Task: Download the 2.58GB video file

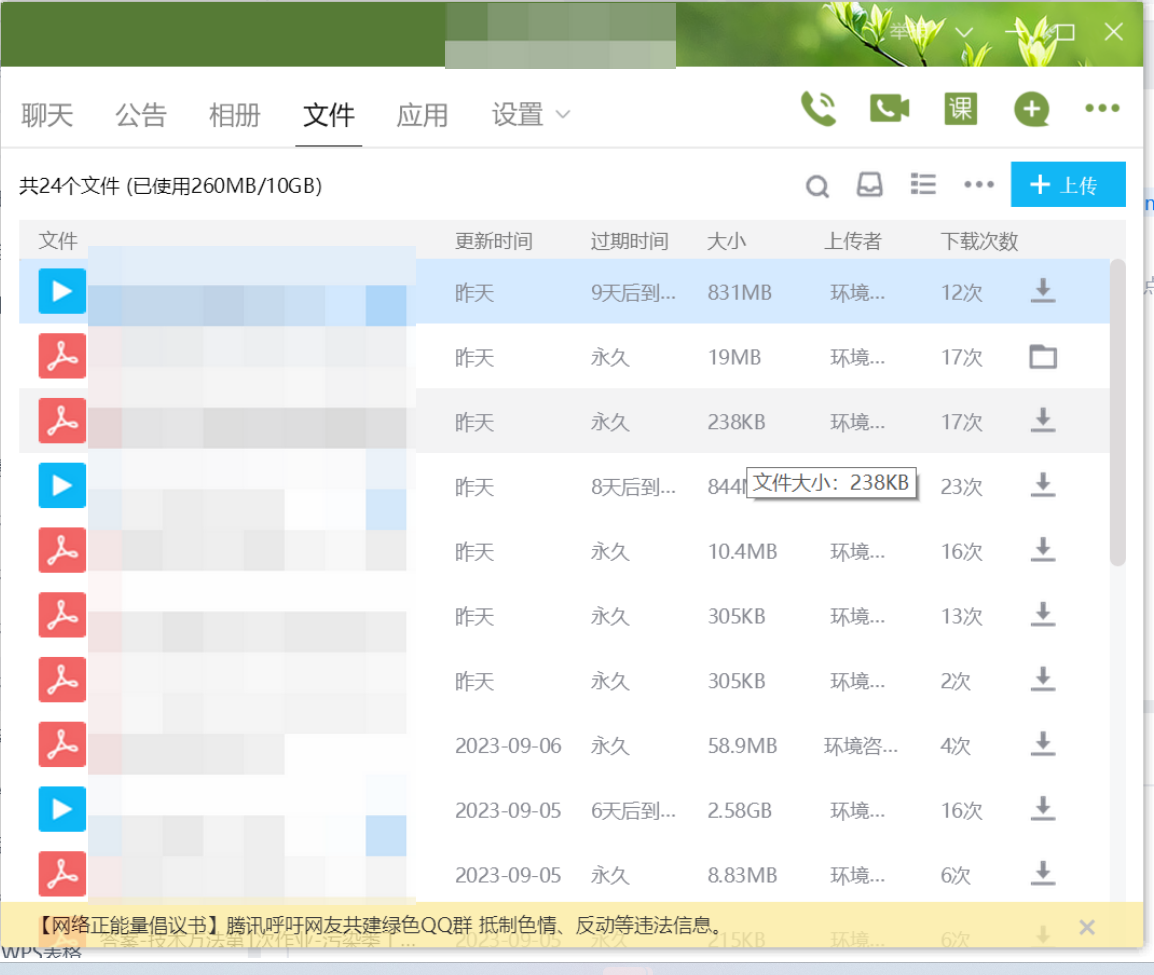Action: click(x=1043, y=809)
